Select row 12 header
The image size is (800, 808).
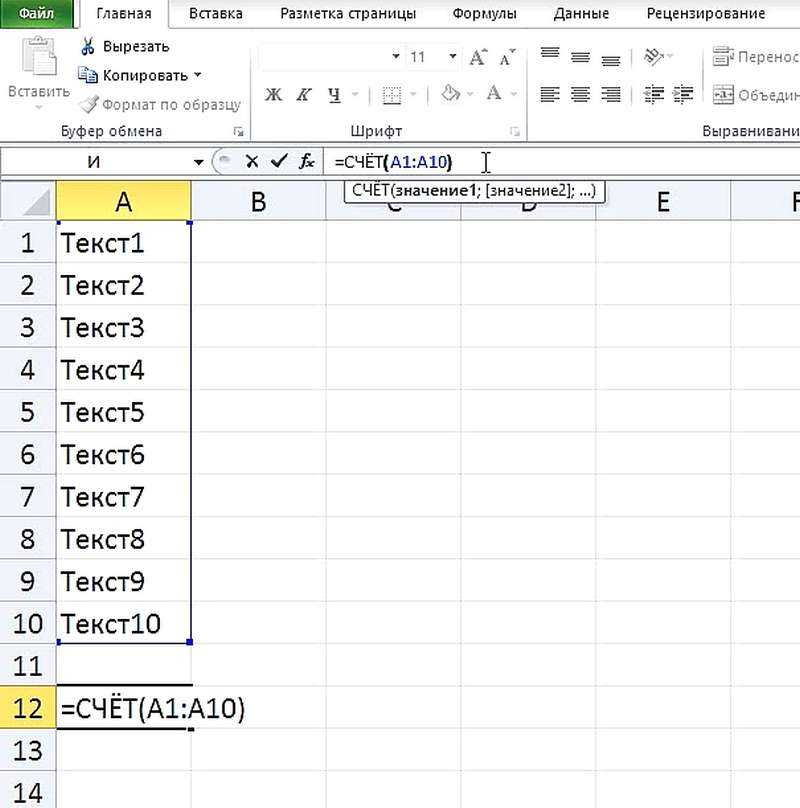(x=28, y=708)
